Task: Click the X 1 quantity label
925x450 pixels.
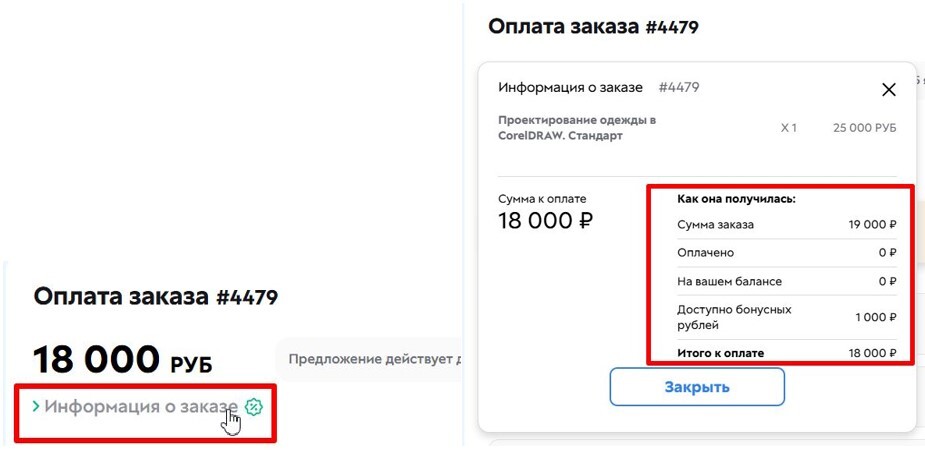Action: point(788,128)
